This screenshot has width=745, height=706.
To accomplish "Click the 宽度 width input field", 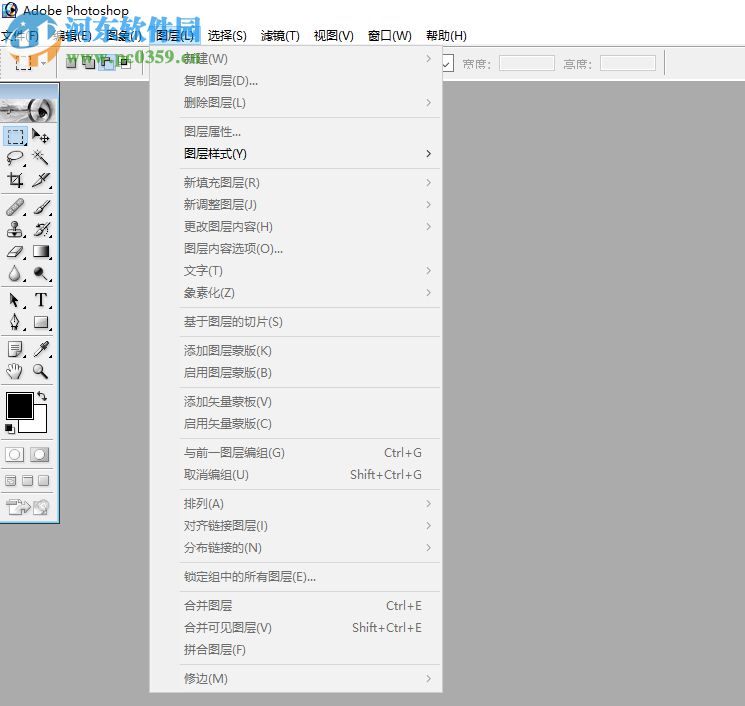I will (x=527, y=63).
